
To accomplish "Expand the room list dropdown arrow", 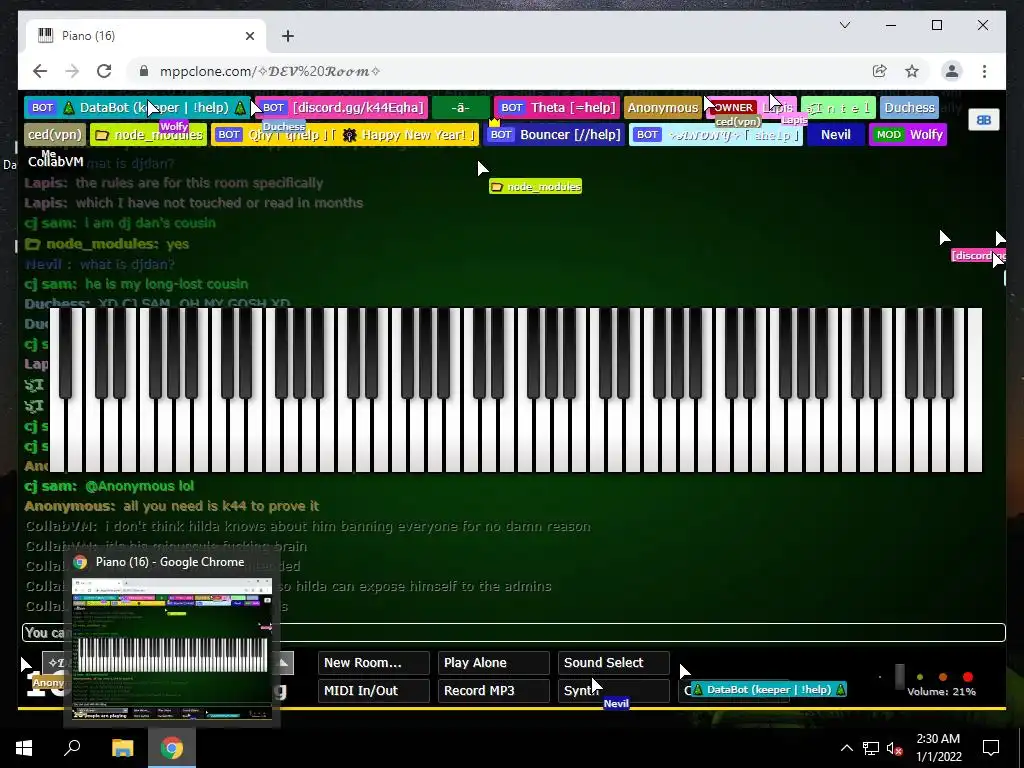I will [284, 663].
